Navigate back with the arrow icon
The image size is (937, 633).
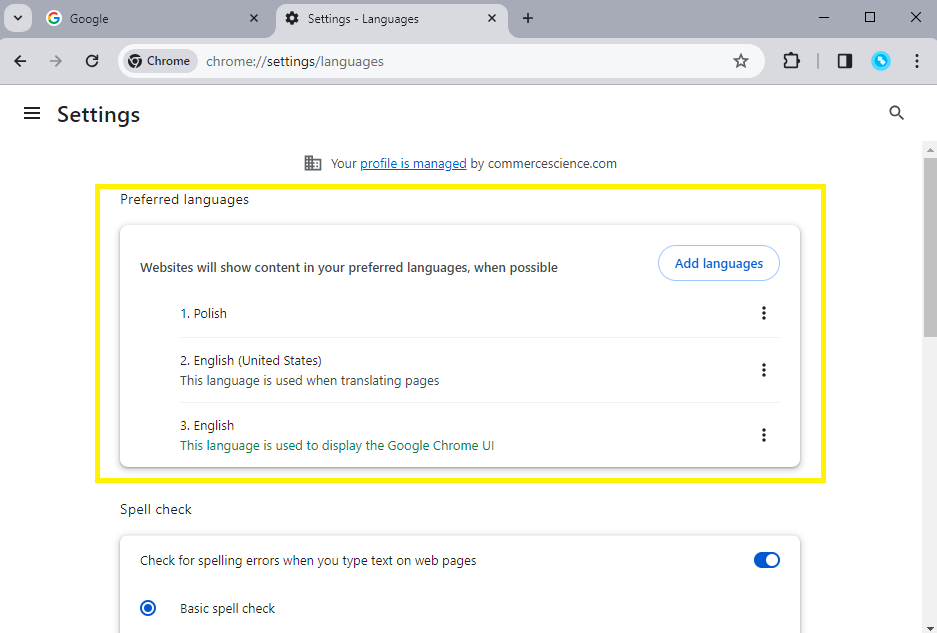tap(20, 61)
